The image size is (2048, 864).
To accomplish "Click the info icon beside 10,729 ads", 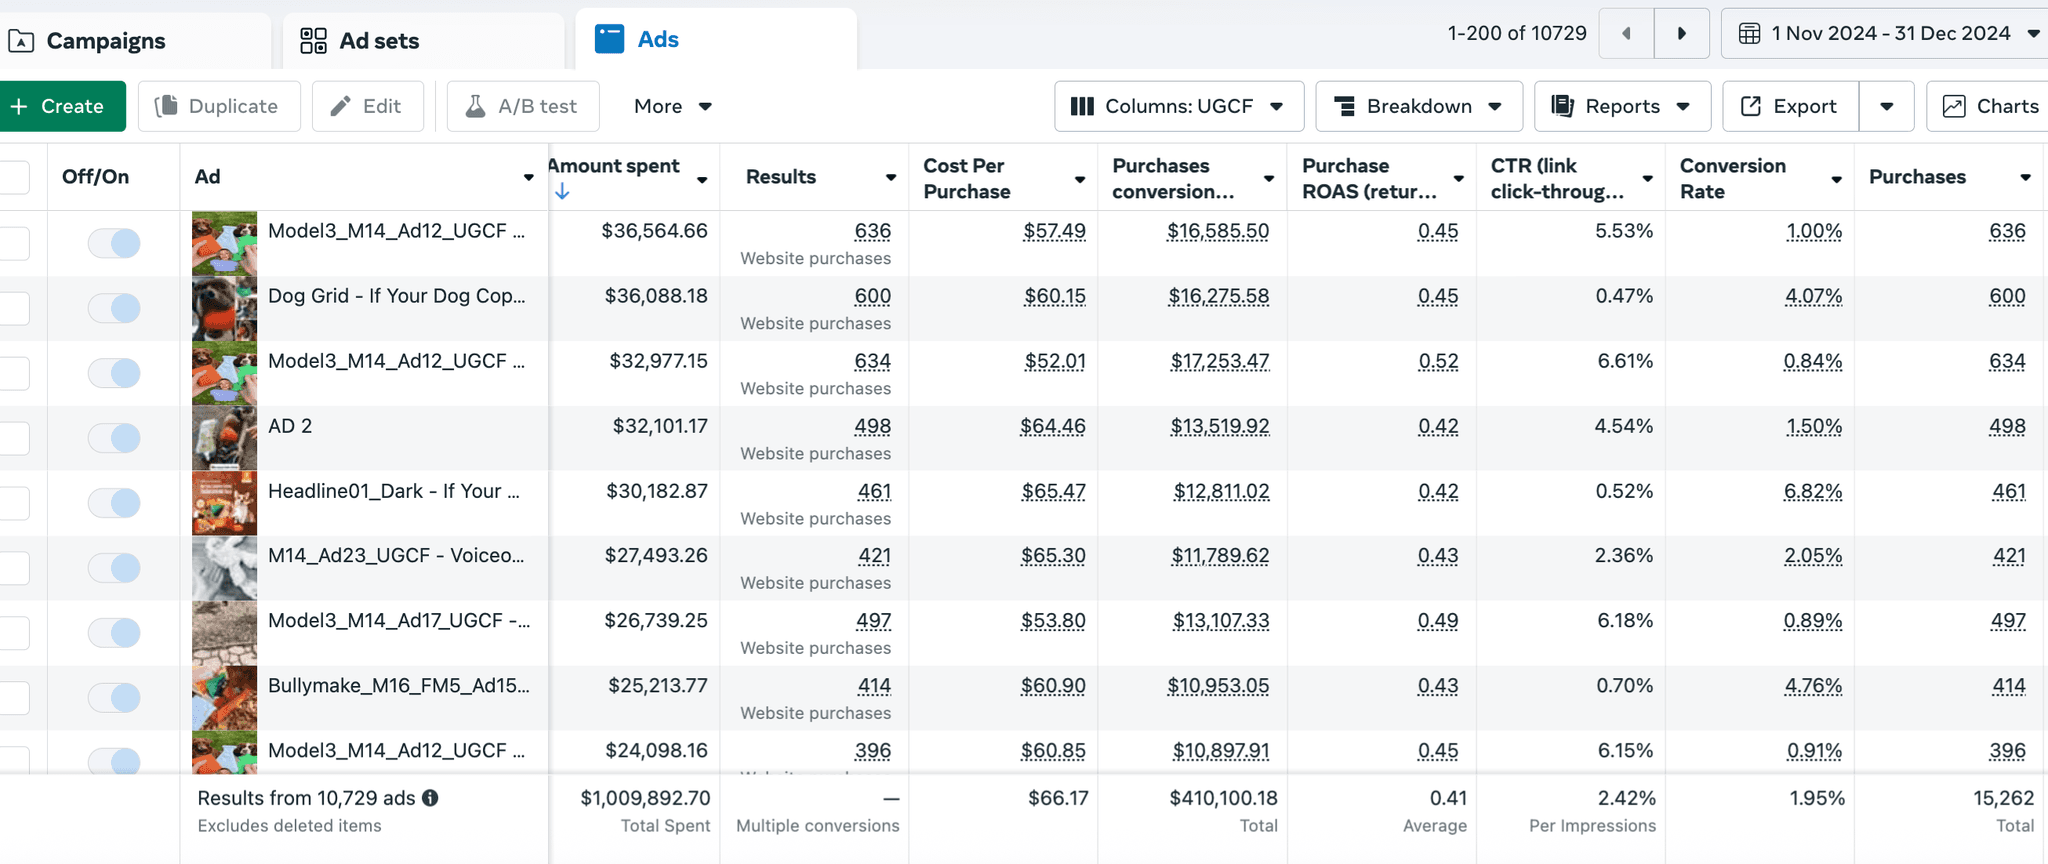I will point(430,798).
